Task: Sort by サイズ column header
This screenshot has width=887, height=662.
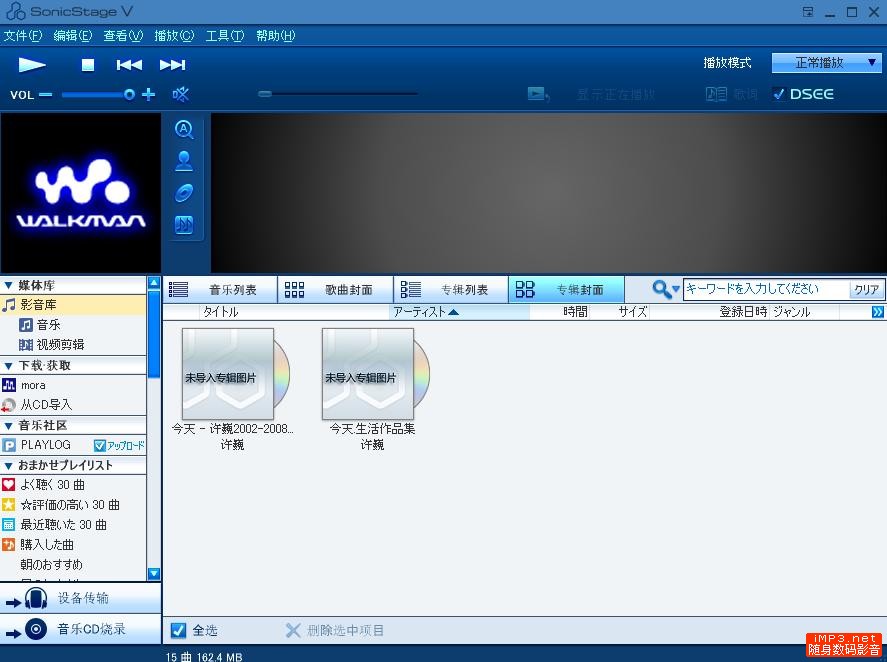Action: click(632, 312)
